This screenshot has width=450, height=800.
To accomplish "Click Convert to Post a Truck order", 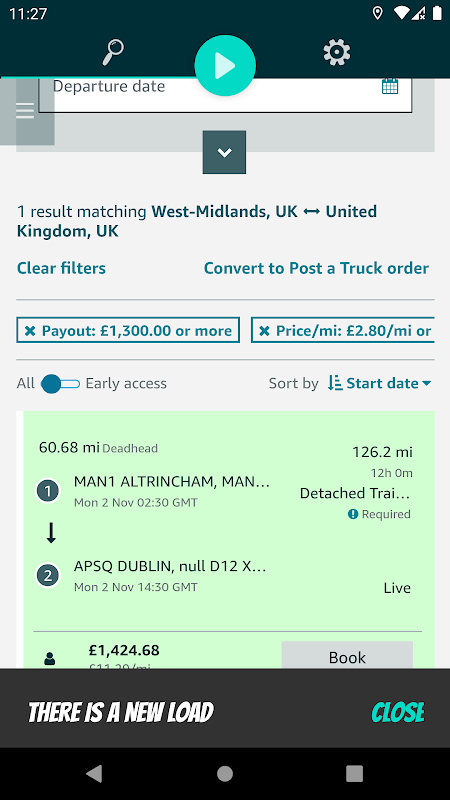I will (316, 268).
